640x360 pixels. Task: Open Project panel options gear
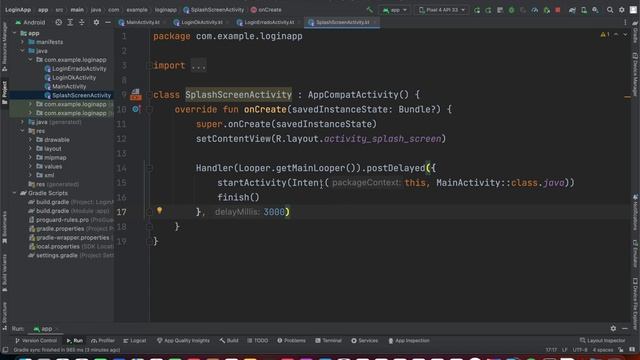pos(96,22)
